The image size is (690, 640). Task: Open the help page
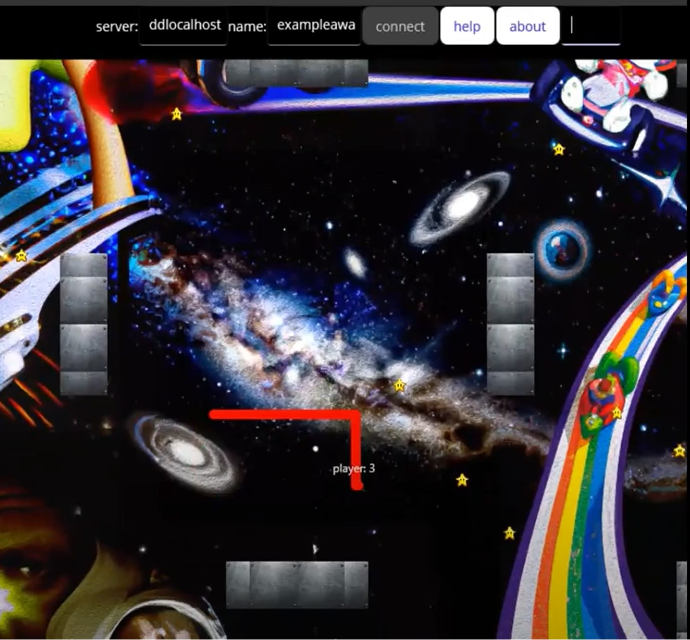pyautogui.click(x=467, y=26)
